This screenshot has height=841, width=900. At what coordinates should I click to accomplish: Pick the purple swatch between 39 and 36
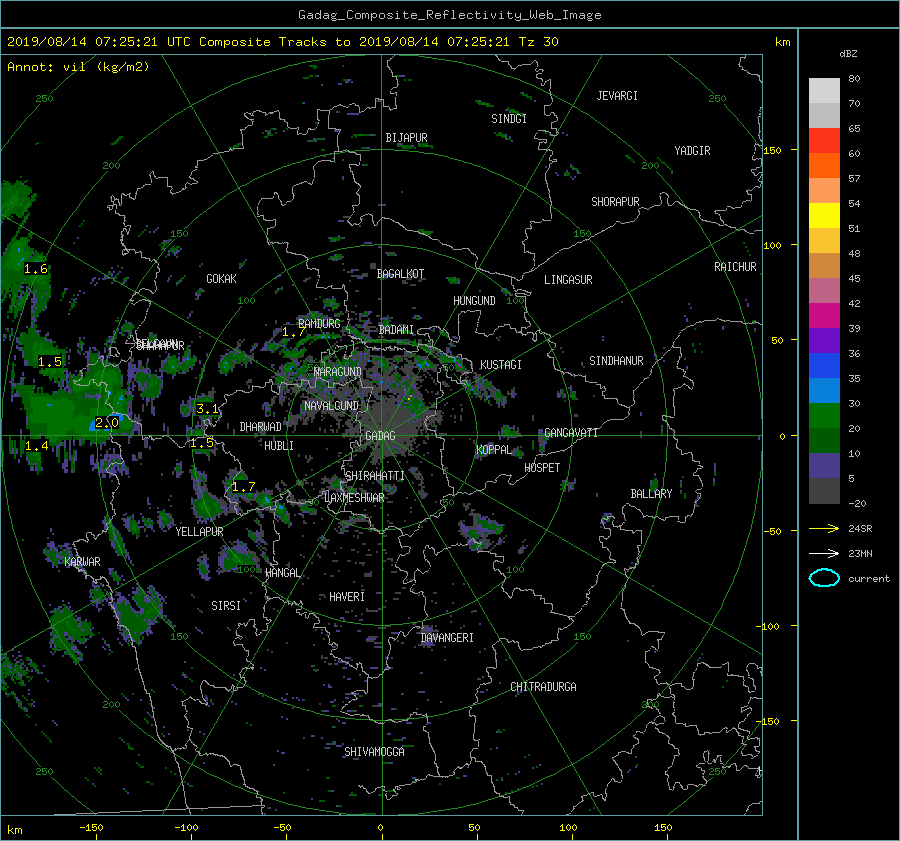(x=824, y=340)
